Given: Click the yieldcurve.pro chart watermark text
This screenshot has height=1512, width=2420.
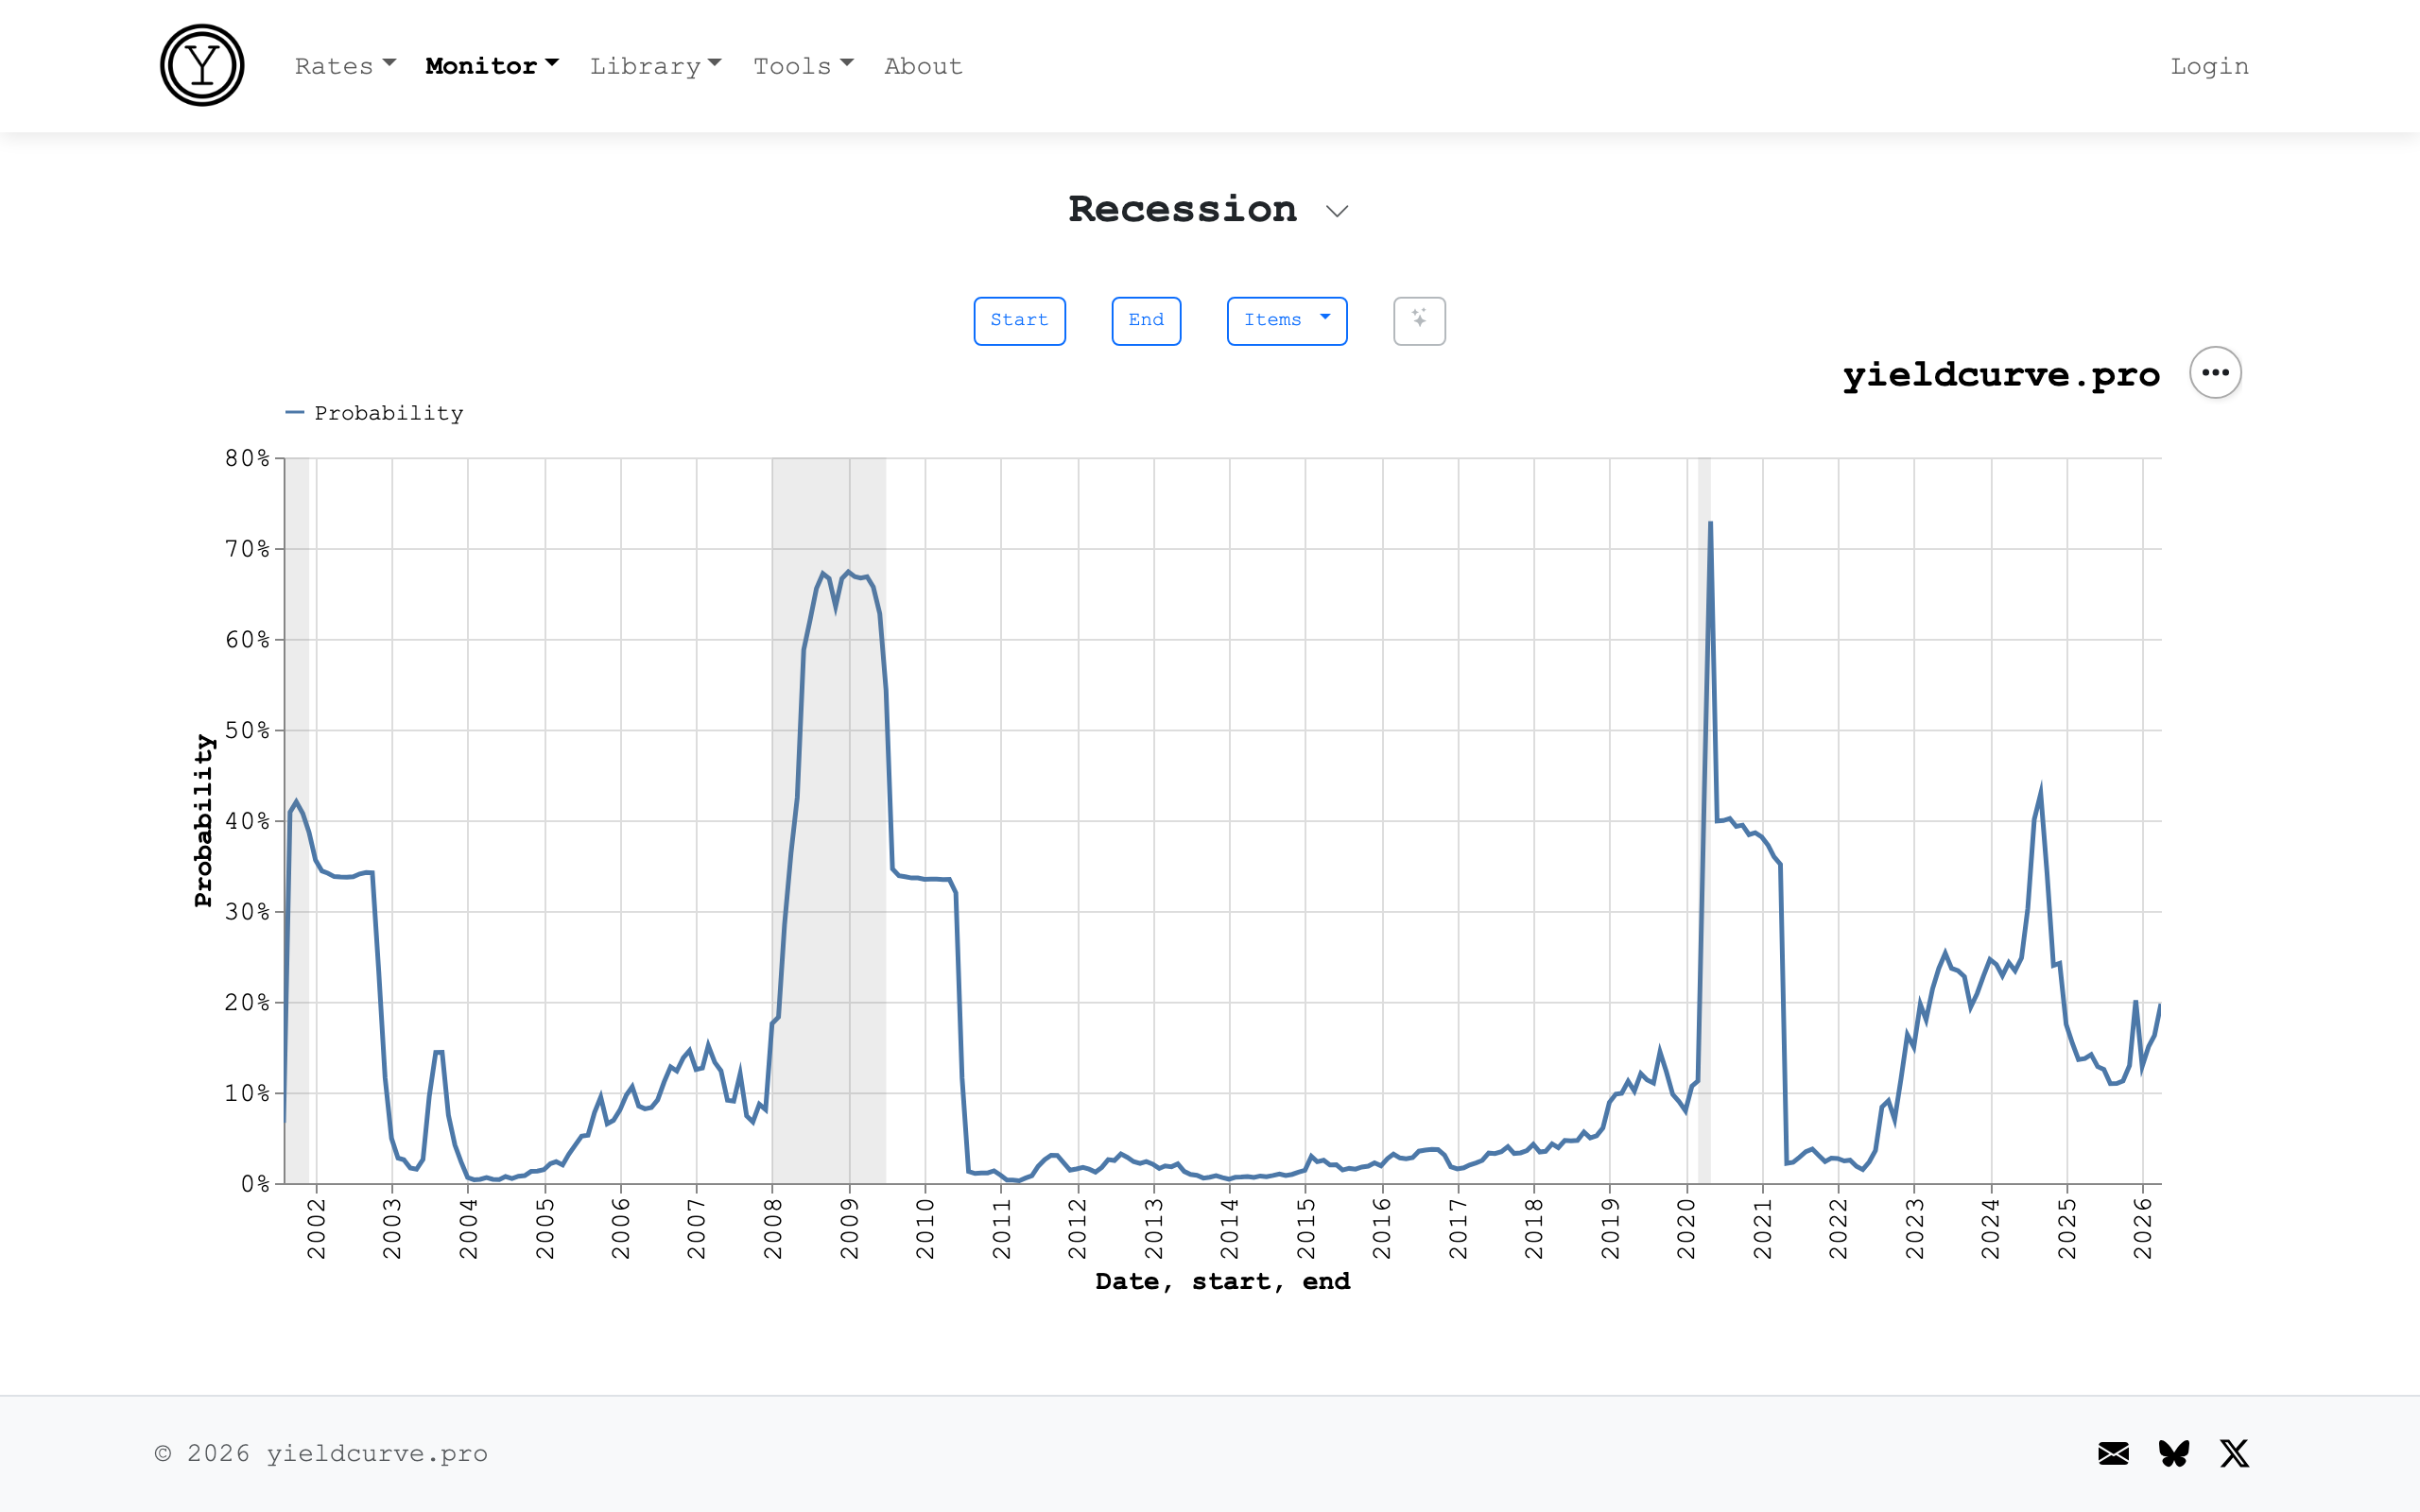Looking at the screenshot, I should tap(2001, 374).
